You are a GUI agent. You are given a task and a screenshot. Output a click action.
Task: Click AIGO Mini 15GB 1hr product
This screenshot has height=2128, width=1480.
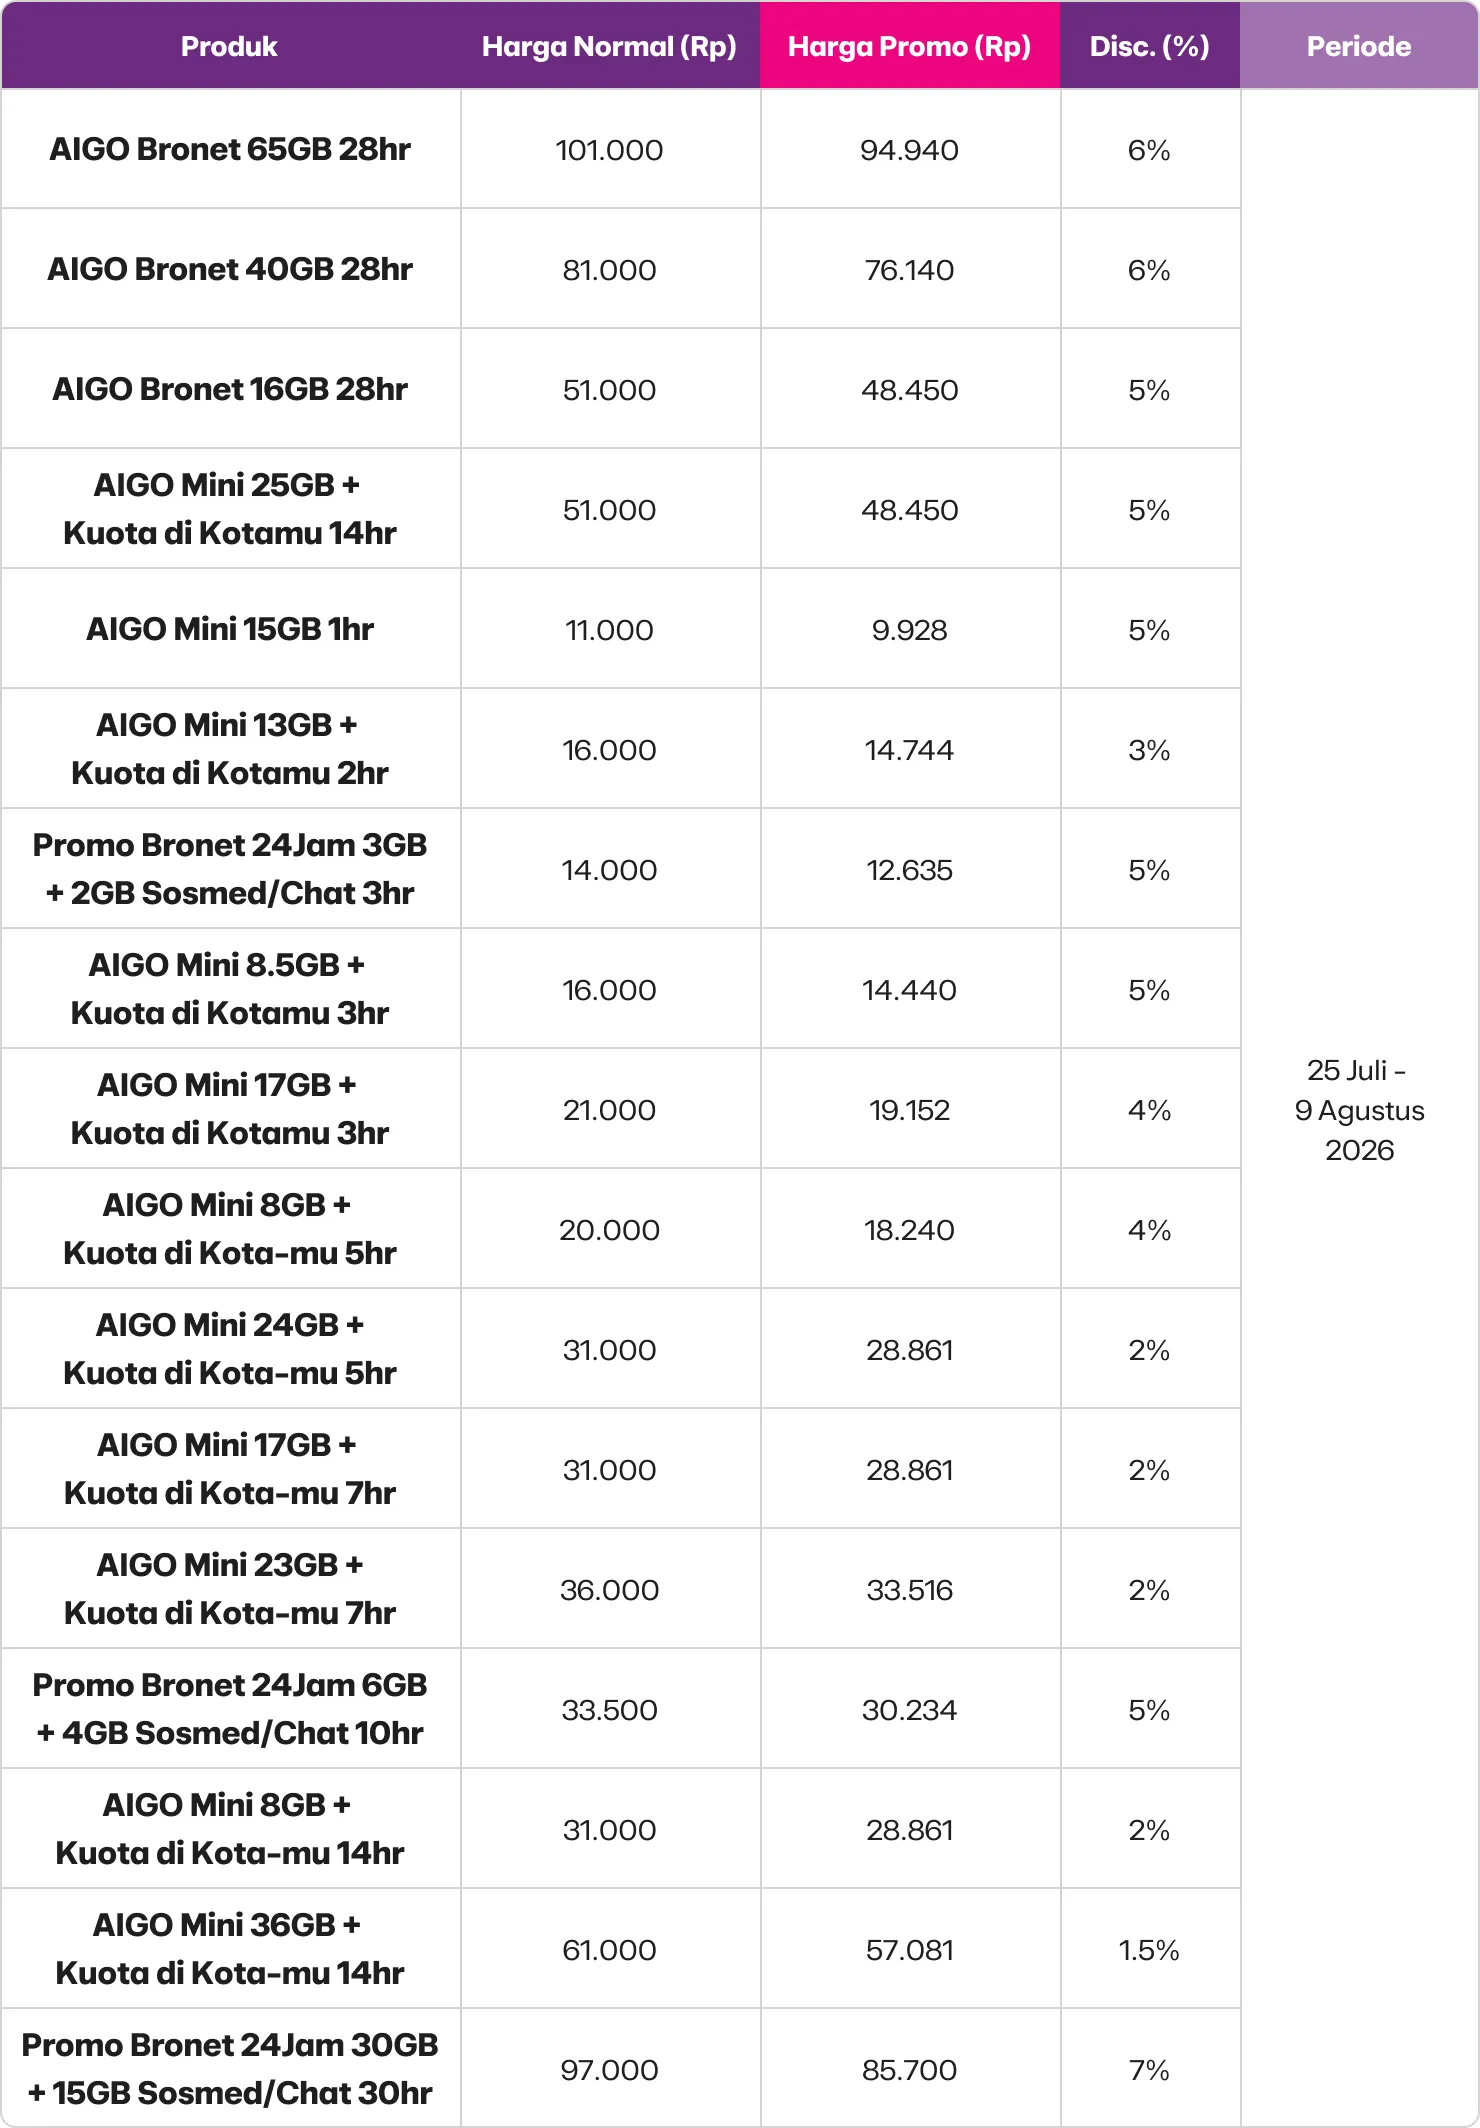pyautogui.click(x=230, y=629)
